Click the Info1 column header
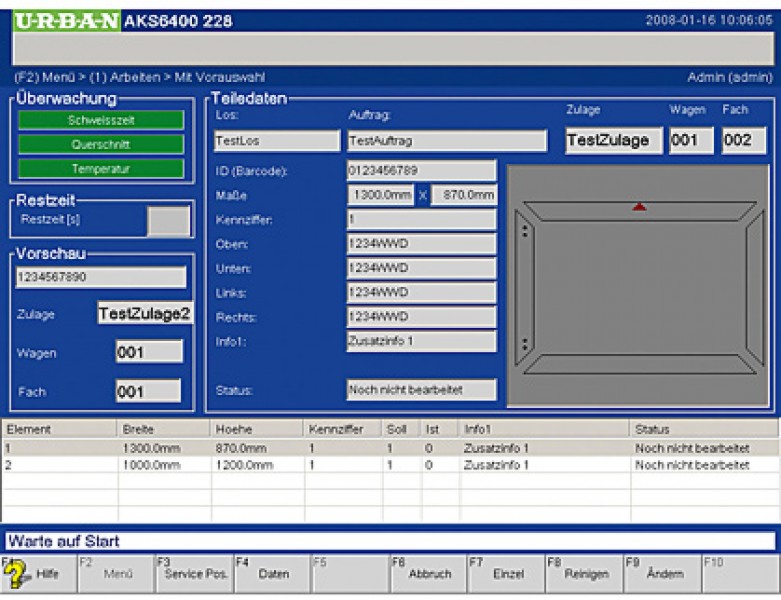781x600 pixels. tap(544, 429)
